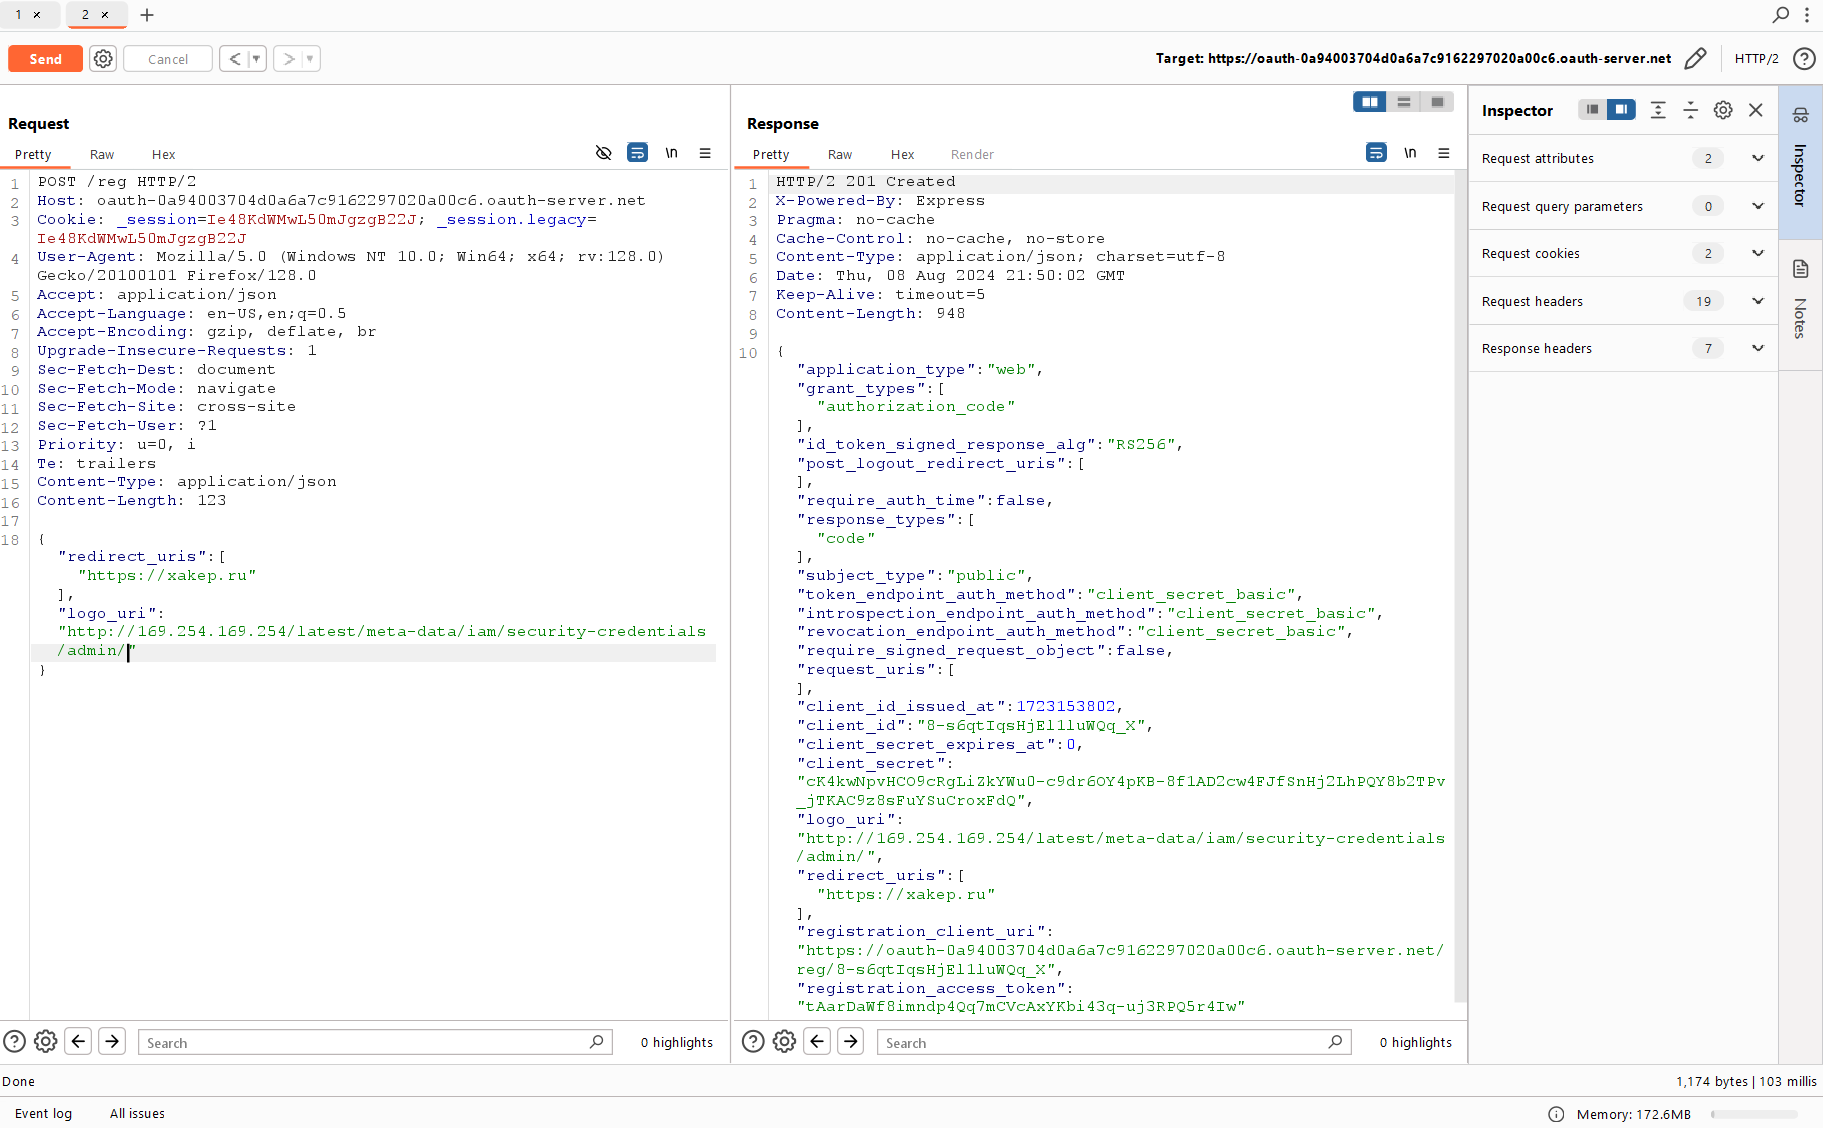Viewport: 1823px width, 1129px height.
Task: Toggle hide non-printable characters in Request
Action: 604,153
